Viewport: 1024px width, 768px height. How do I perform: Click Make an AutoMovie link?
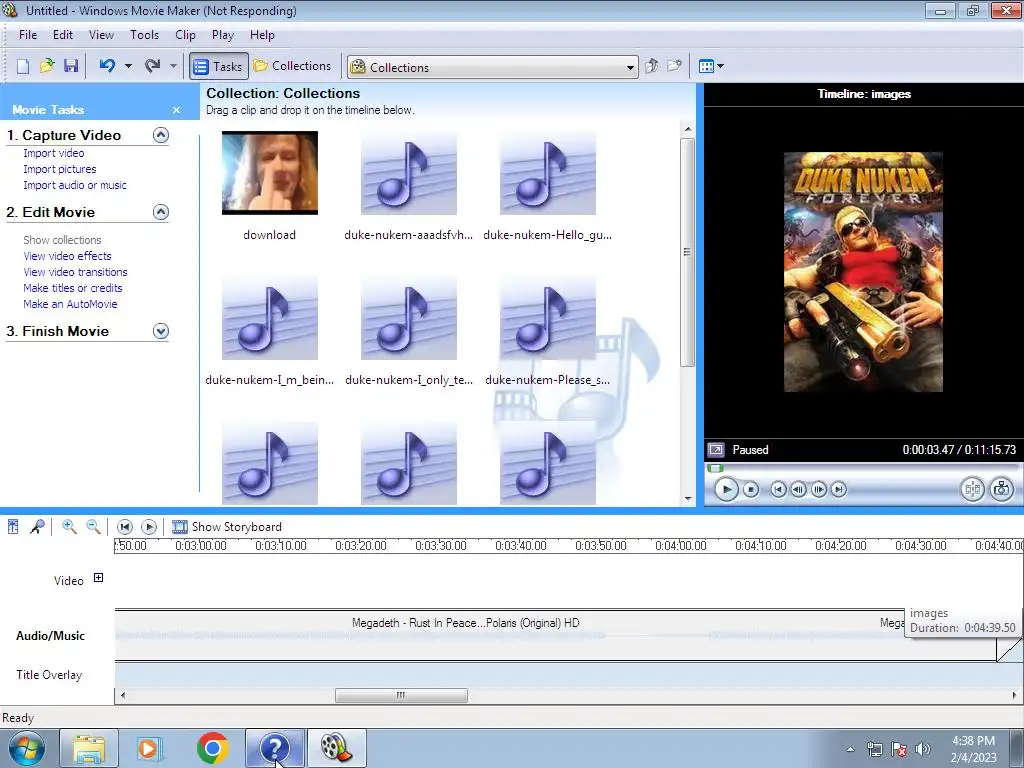tap(70, 304)
